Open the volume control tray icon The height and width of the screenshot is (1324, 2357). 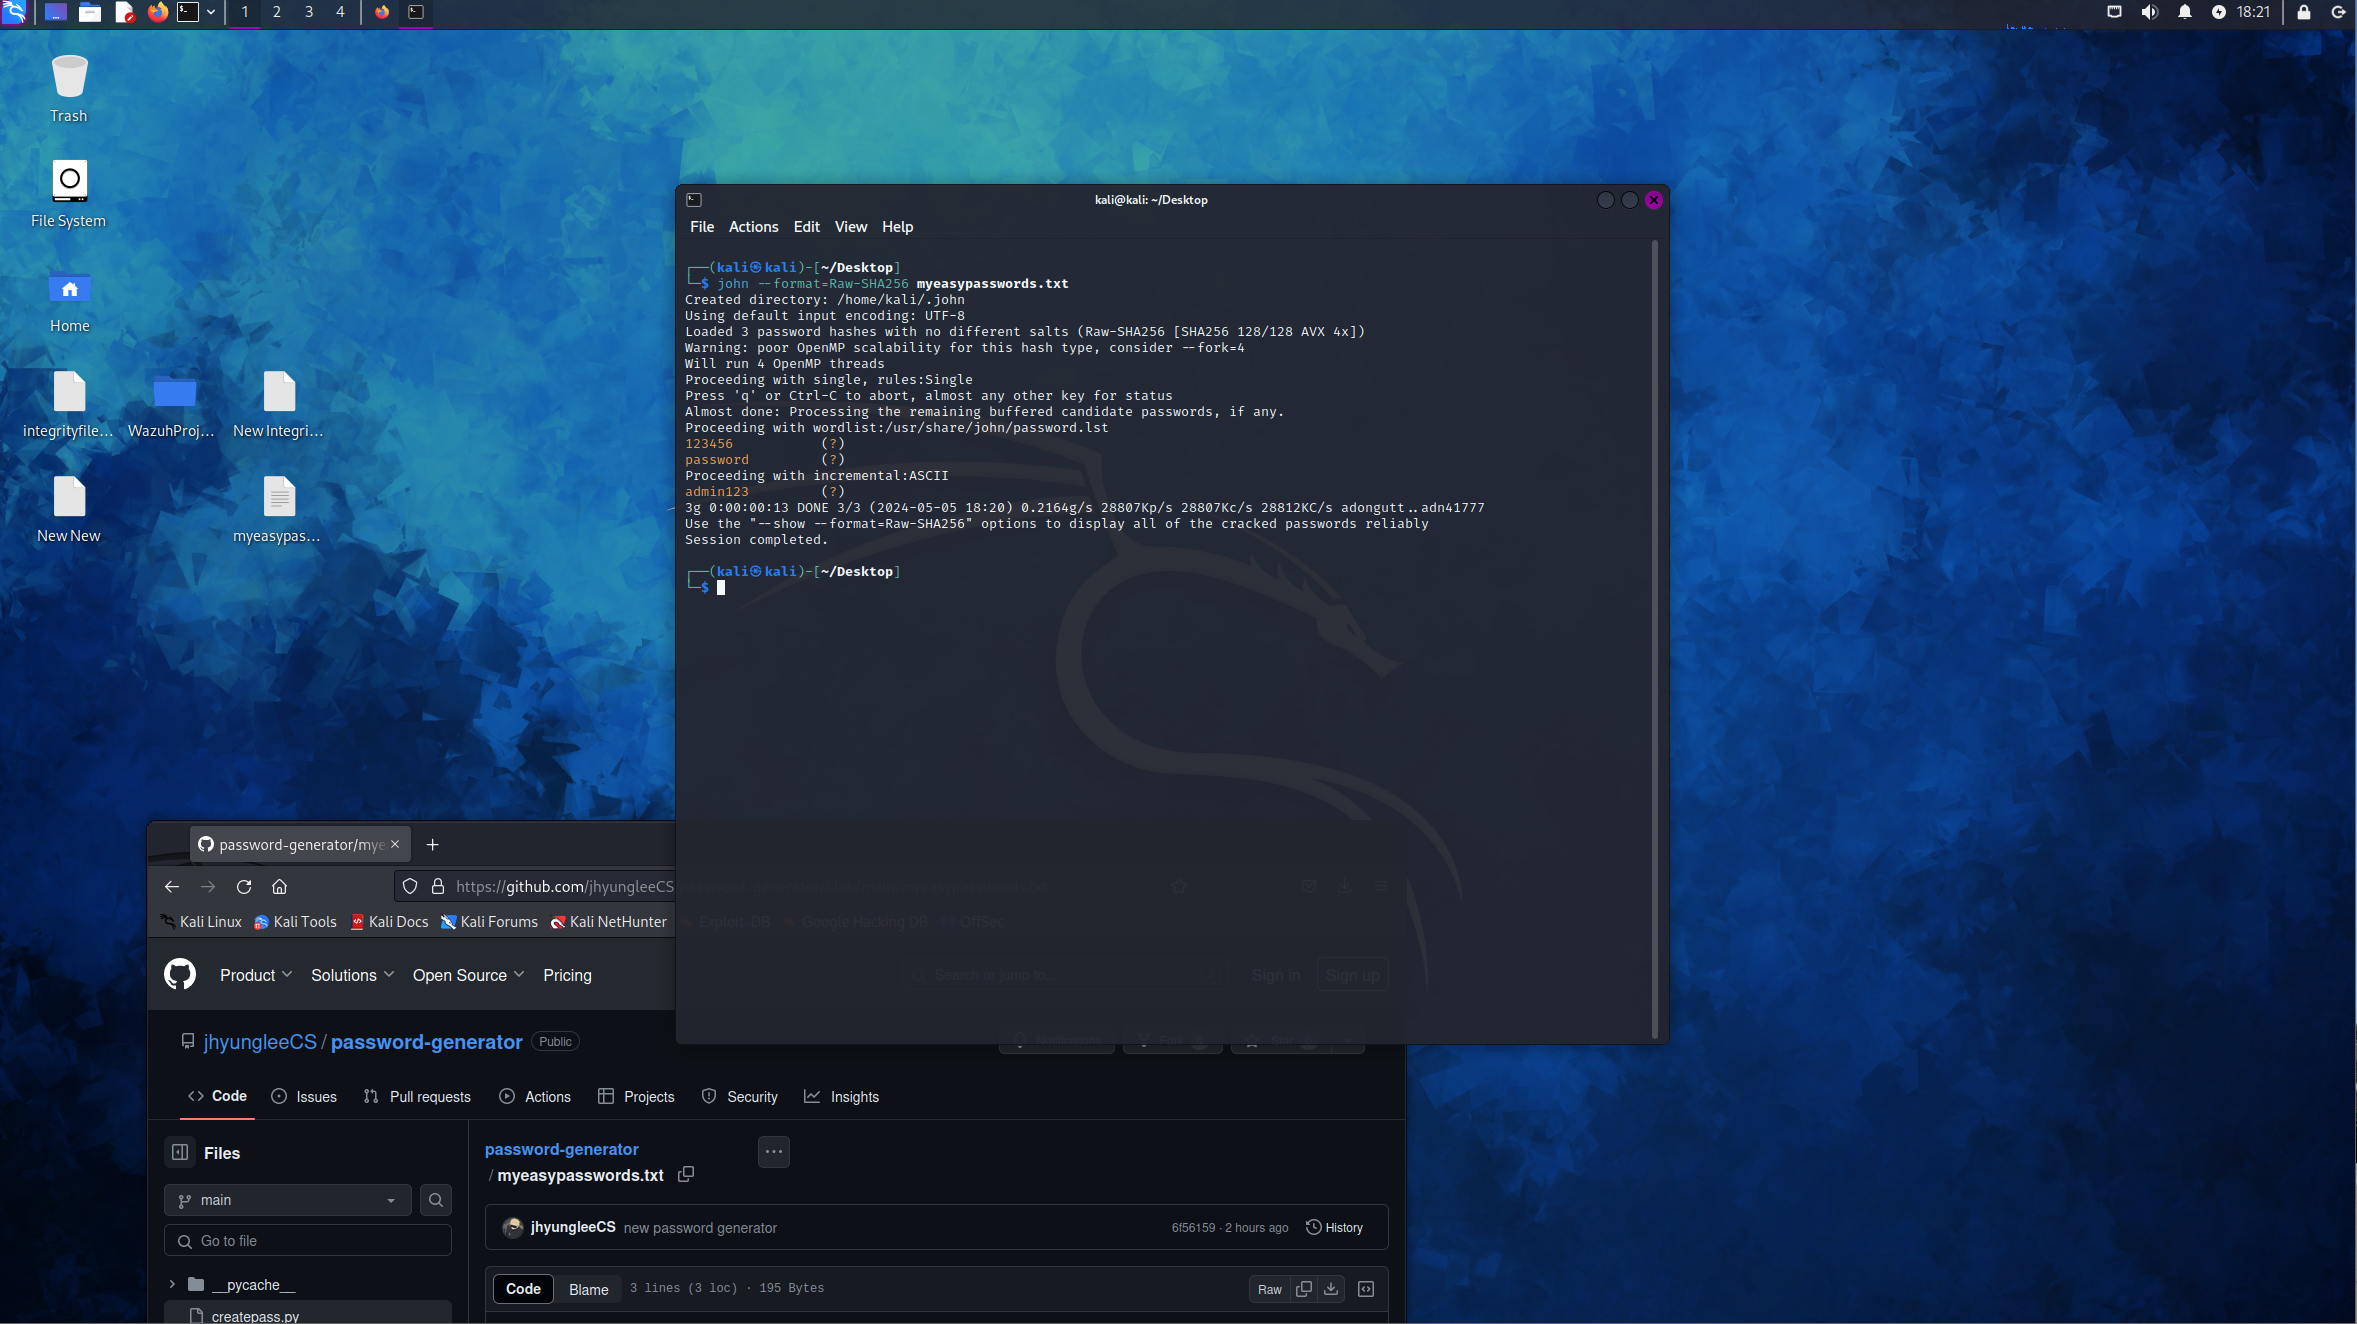pyautogui.click(x=2149, y=12)
